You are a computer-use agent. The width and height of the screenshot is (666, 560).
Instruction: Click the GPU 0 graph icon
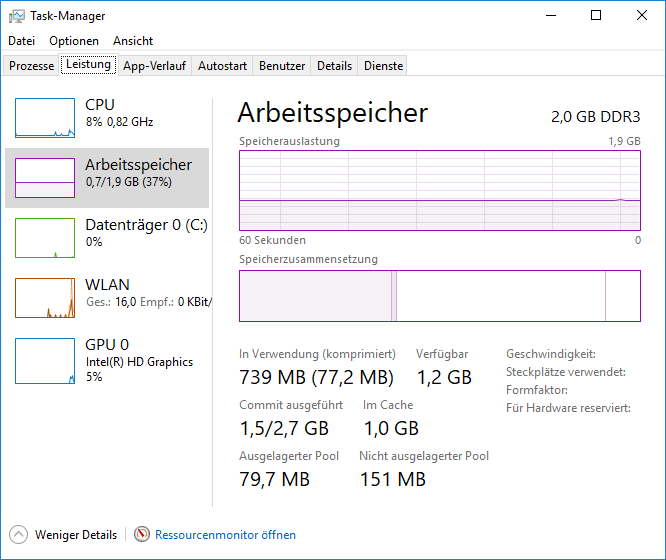45,359
